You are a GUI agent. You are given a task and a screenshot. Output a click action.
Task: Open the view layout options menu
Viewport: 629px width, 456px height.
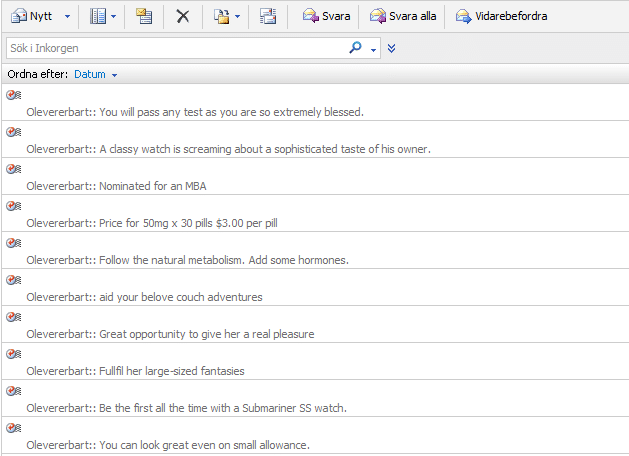coord(103,16)
